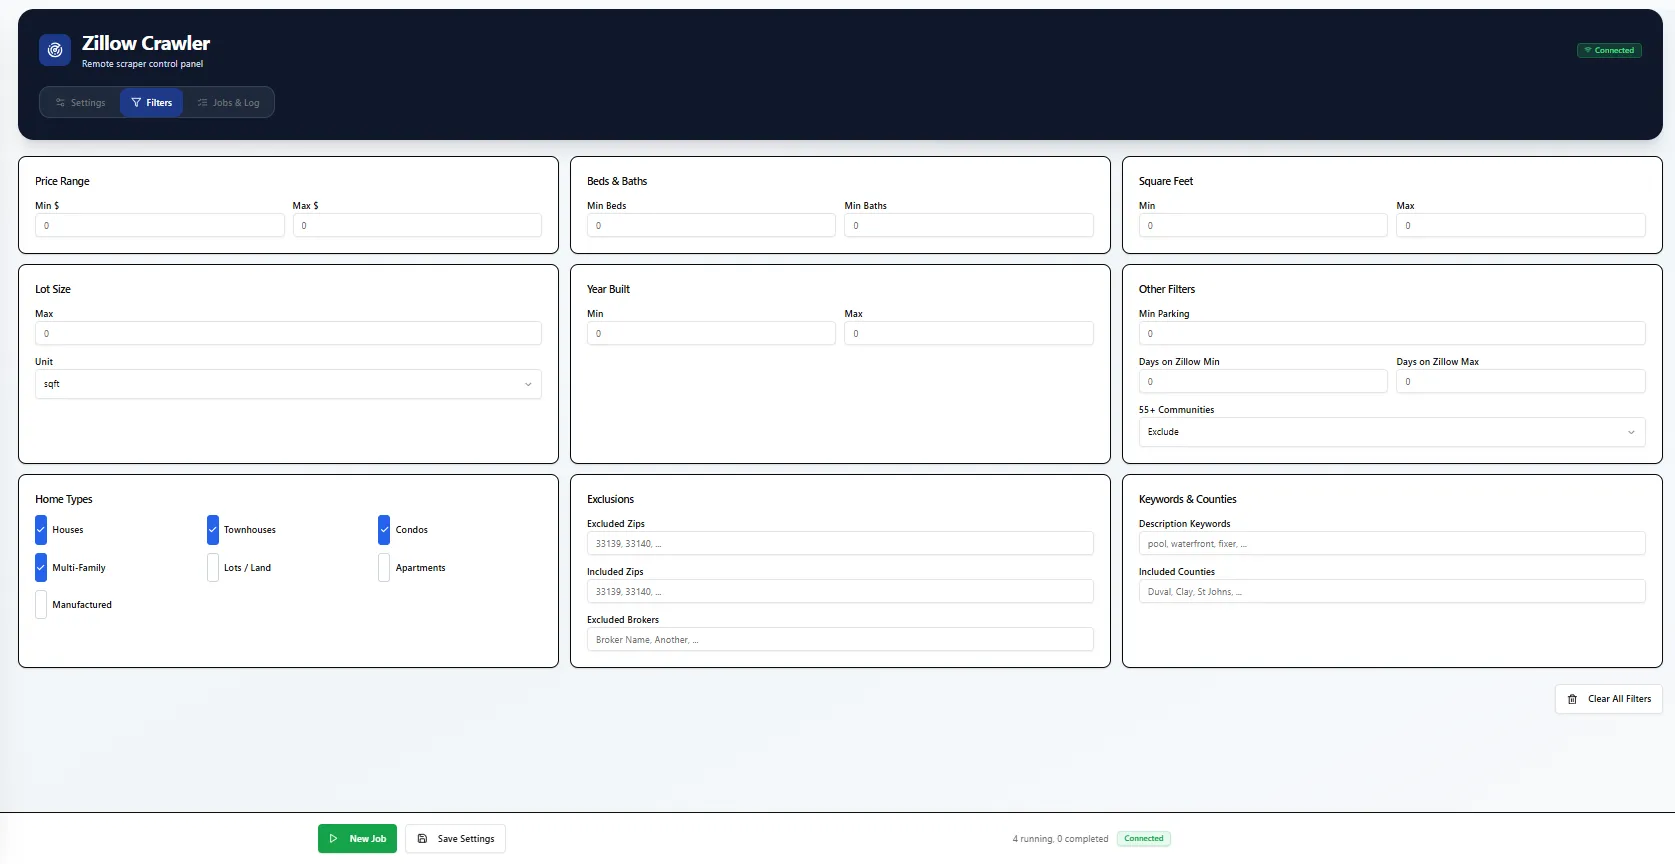Viewport: 1675px width, 864px height.
Task: Click the list icon on Jobs & Log tab
Action: click(202, 103)
